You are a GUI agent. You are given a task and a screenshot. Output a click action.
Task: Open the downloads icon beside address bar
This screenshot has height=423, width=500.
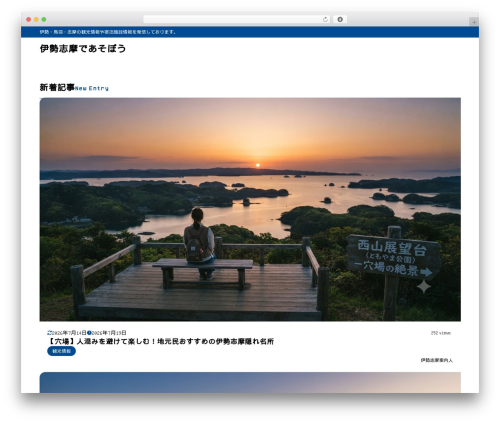[x=340, y=20]
